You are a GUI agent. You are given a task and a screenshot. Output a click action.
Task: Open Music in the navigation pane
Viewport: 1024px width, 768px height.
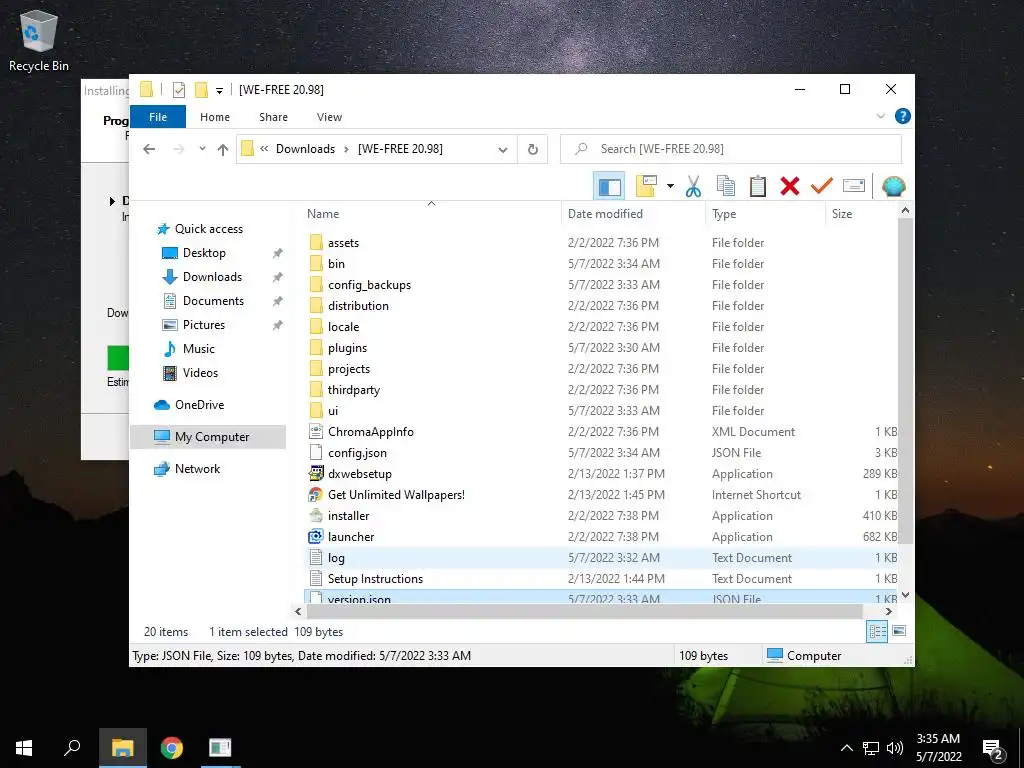coord(199,349)
